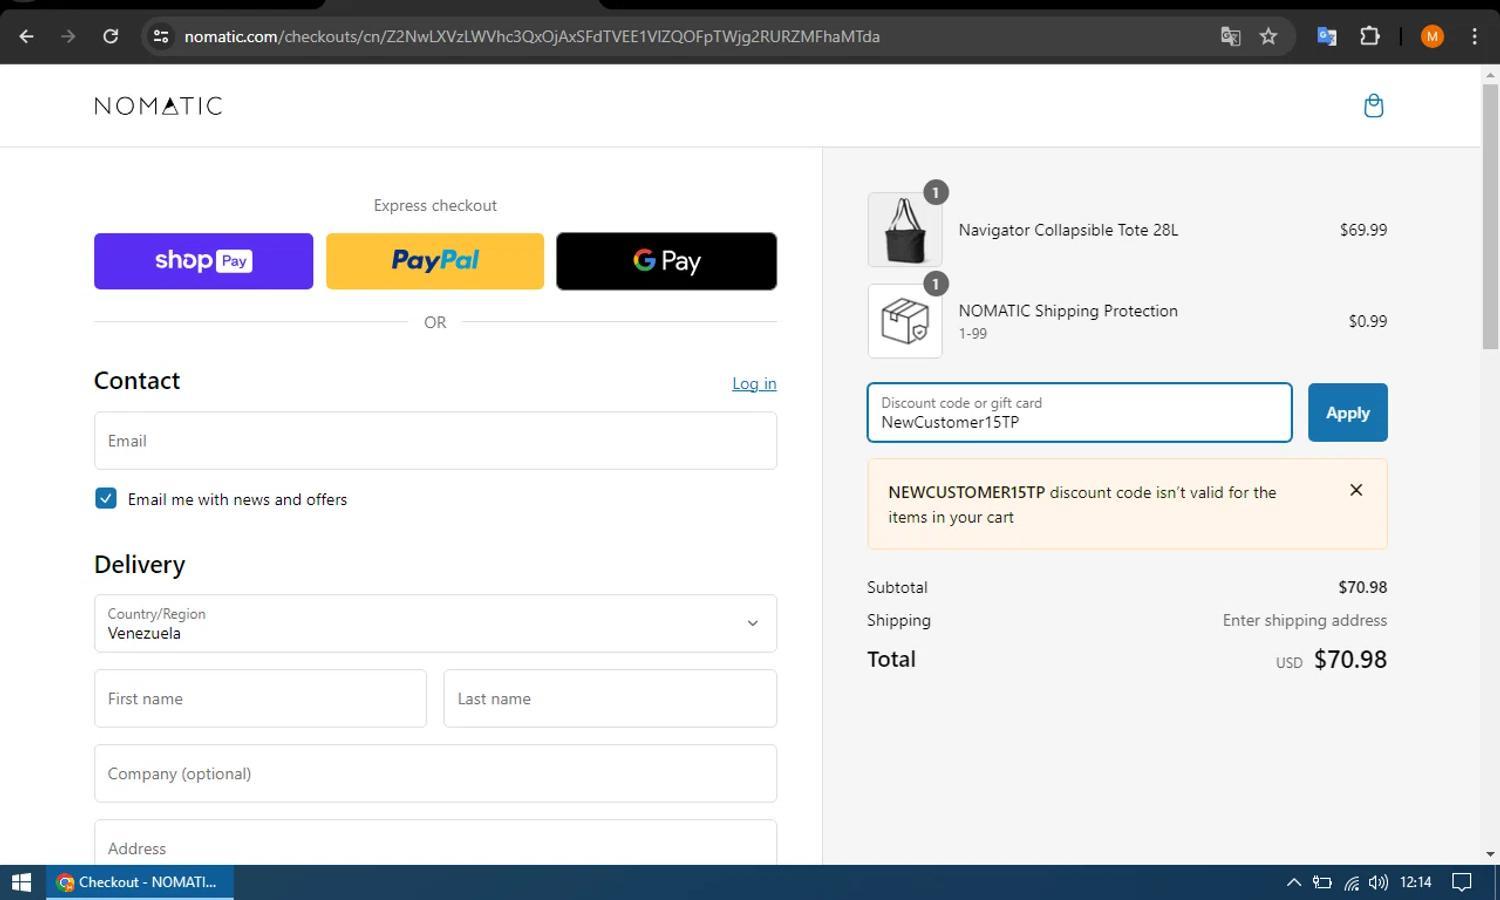Open the Windows Start menu
The height and width of the screenshot is (900, 1500).
coord(21,882)
